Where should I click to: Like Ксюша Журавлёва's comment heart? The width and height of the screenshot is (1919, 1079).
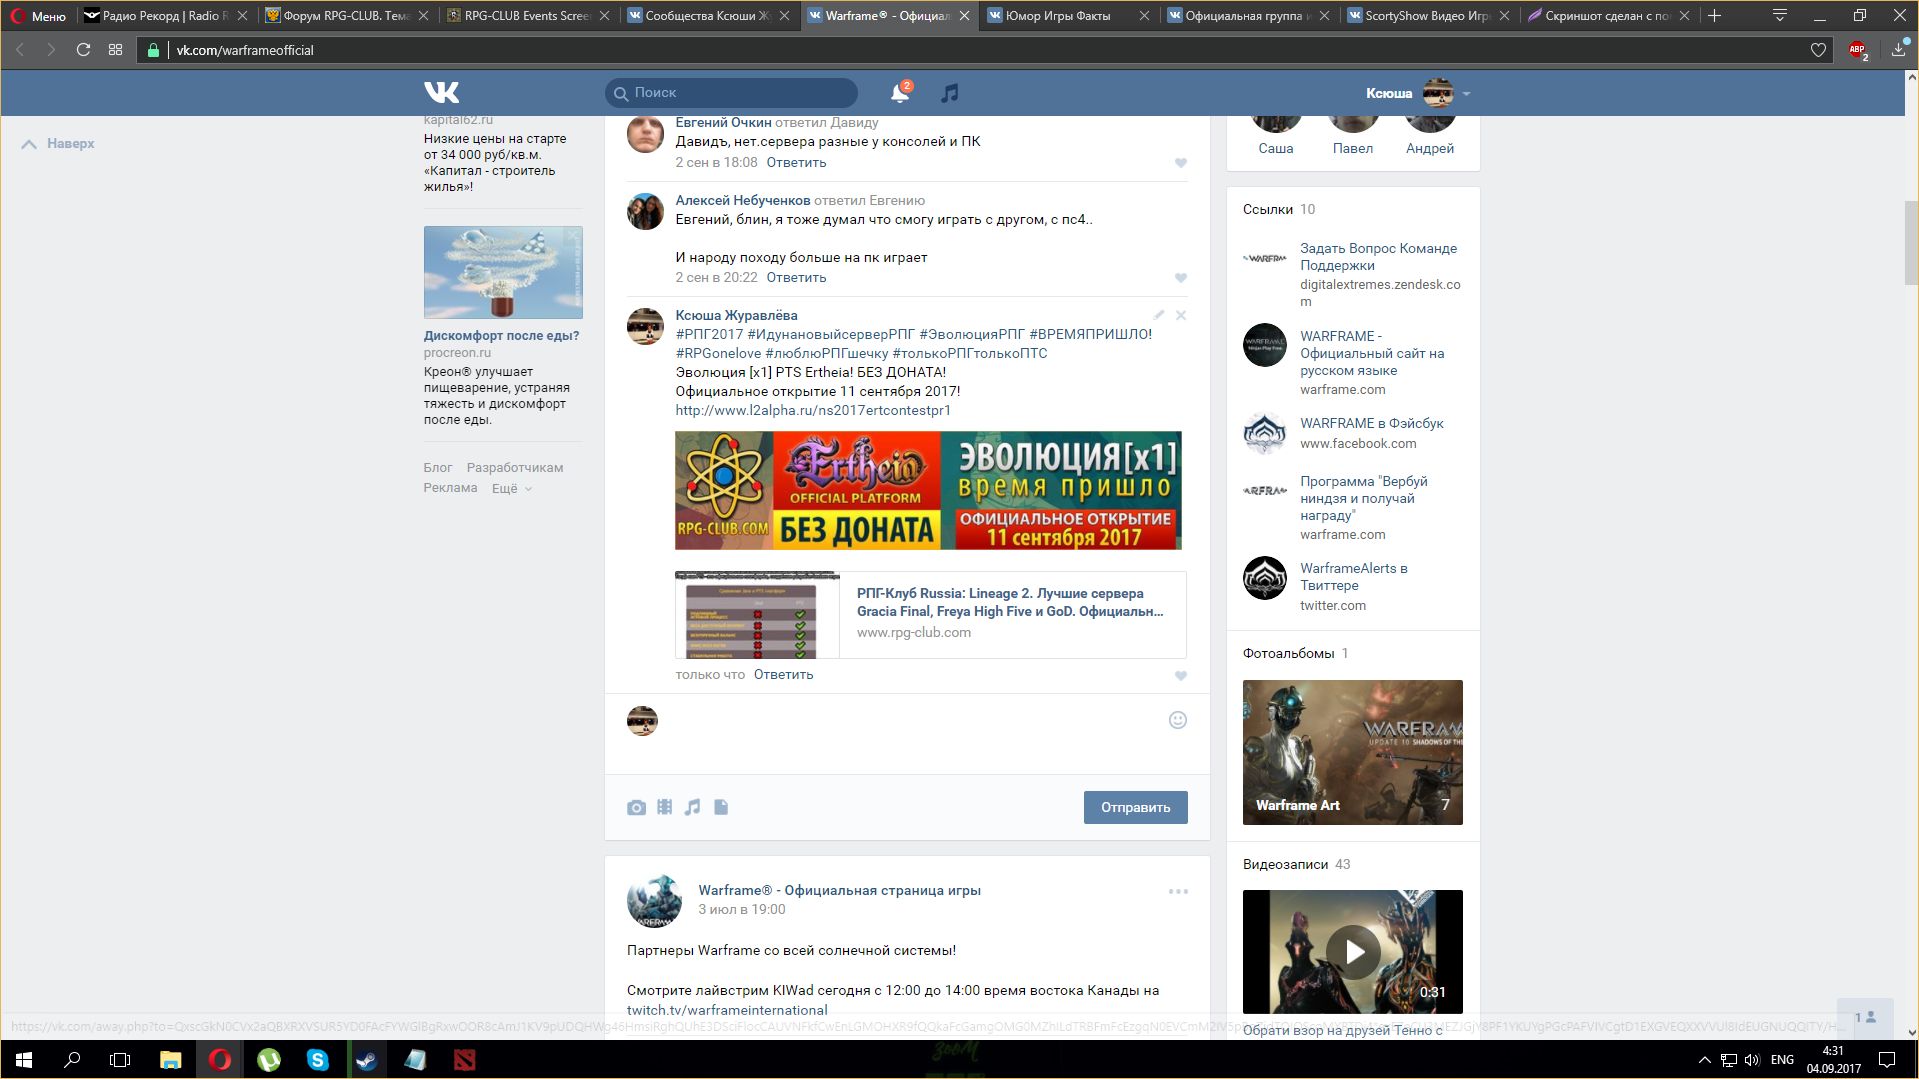point(1181,676)
